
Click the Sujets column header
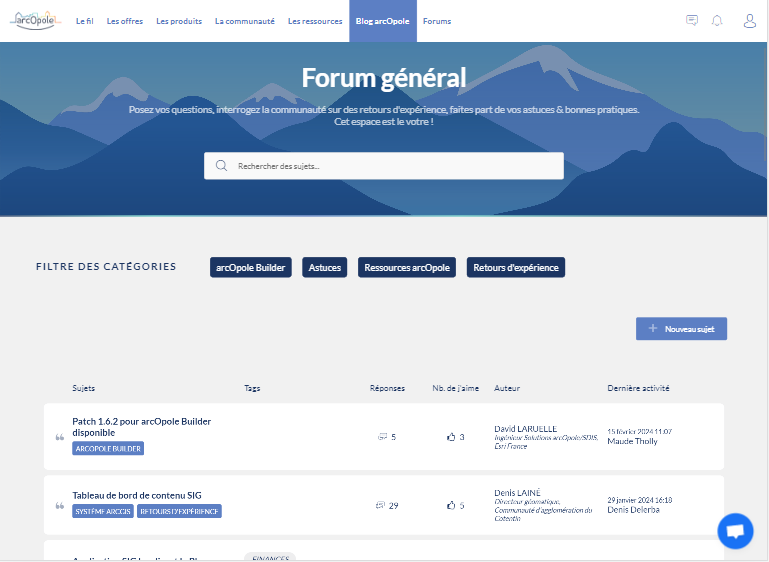(x=83, y=388)
